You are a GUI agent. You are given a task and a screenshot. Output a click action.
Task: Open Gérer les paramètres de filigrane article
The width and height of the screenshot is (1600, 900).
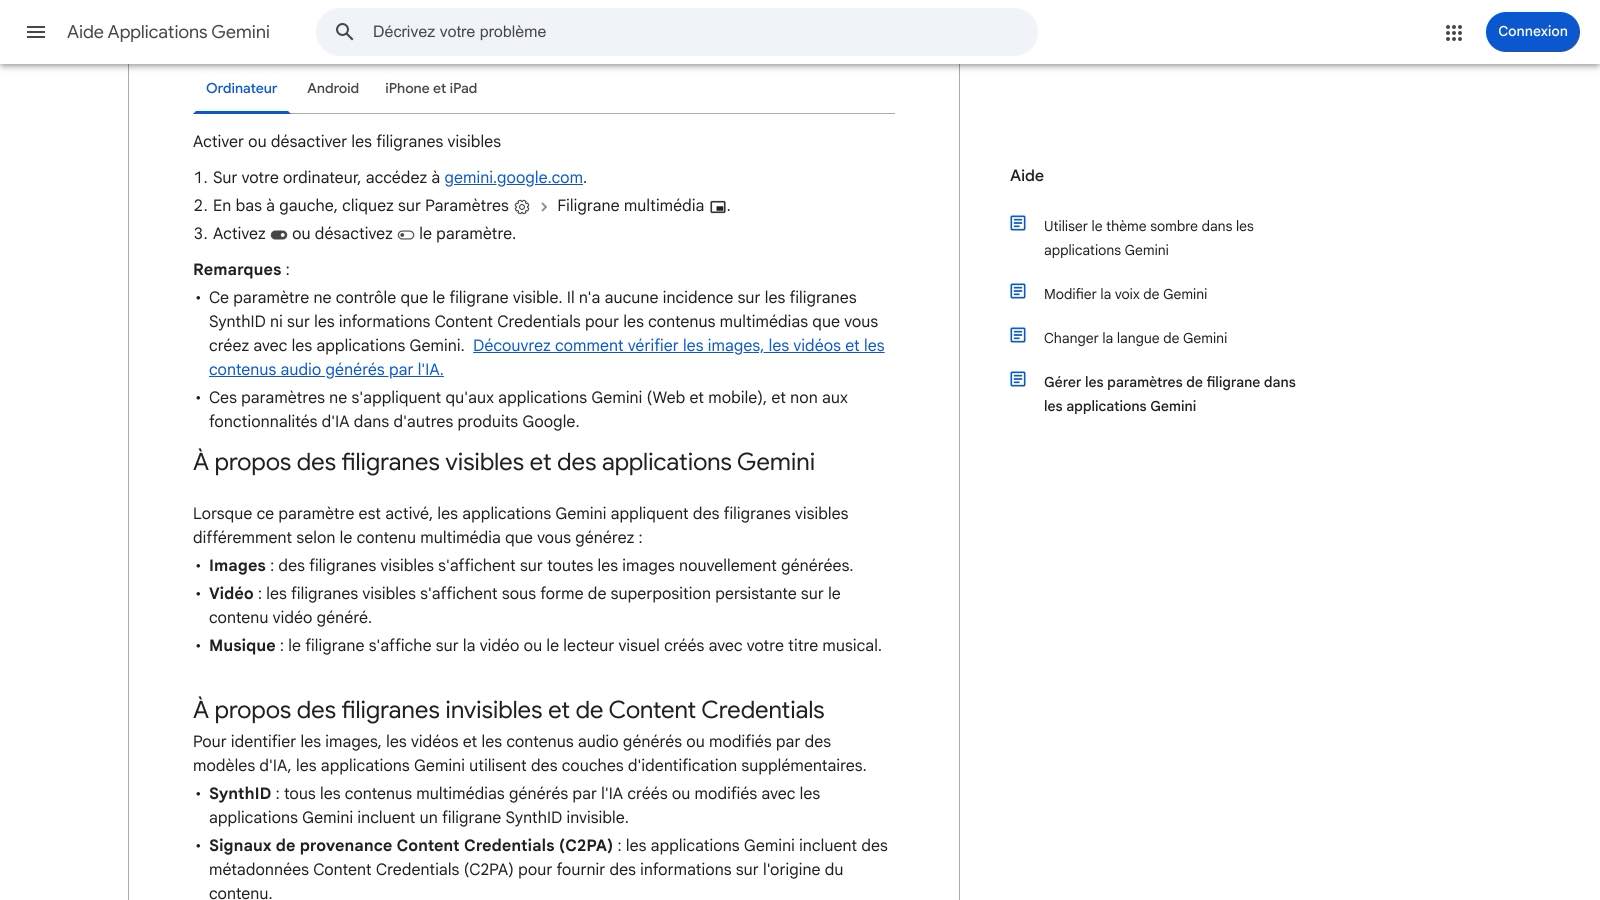tap(1169, 394)
